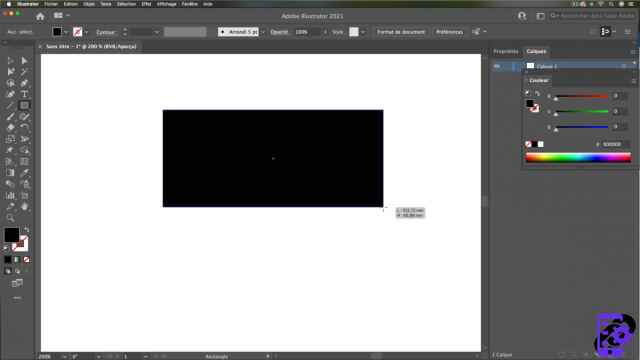The height and width of the screenshot is (360, 640).
Task: Switch to the Propriétés tab
Action: pos(506,51)
